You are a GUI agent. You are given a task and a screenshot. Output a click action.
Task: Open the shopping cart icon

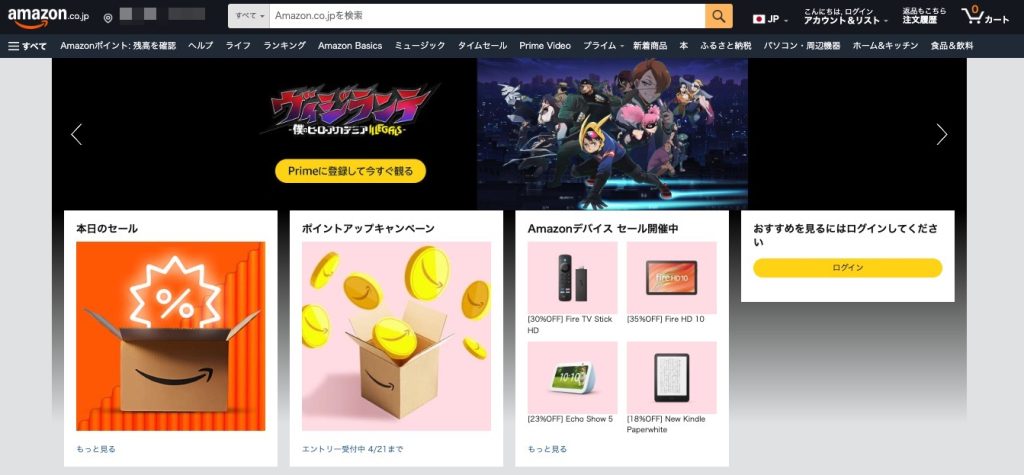[x=985, y=16]
